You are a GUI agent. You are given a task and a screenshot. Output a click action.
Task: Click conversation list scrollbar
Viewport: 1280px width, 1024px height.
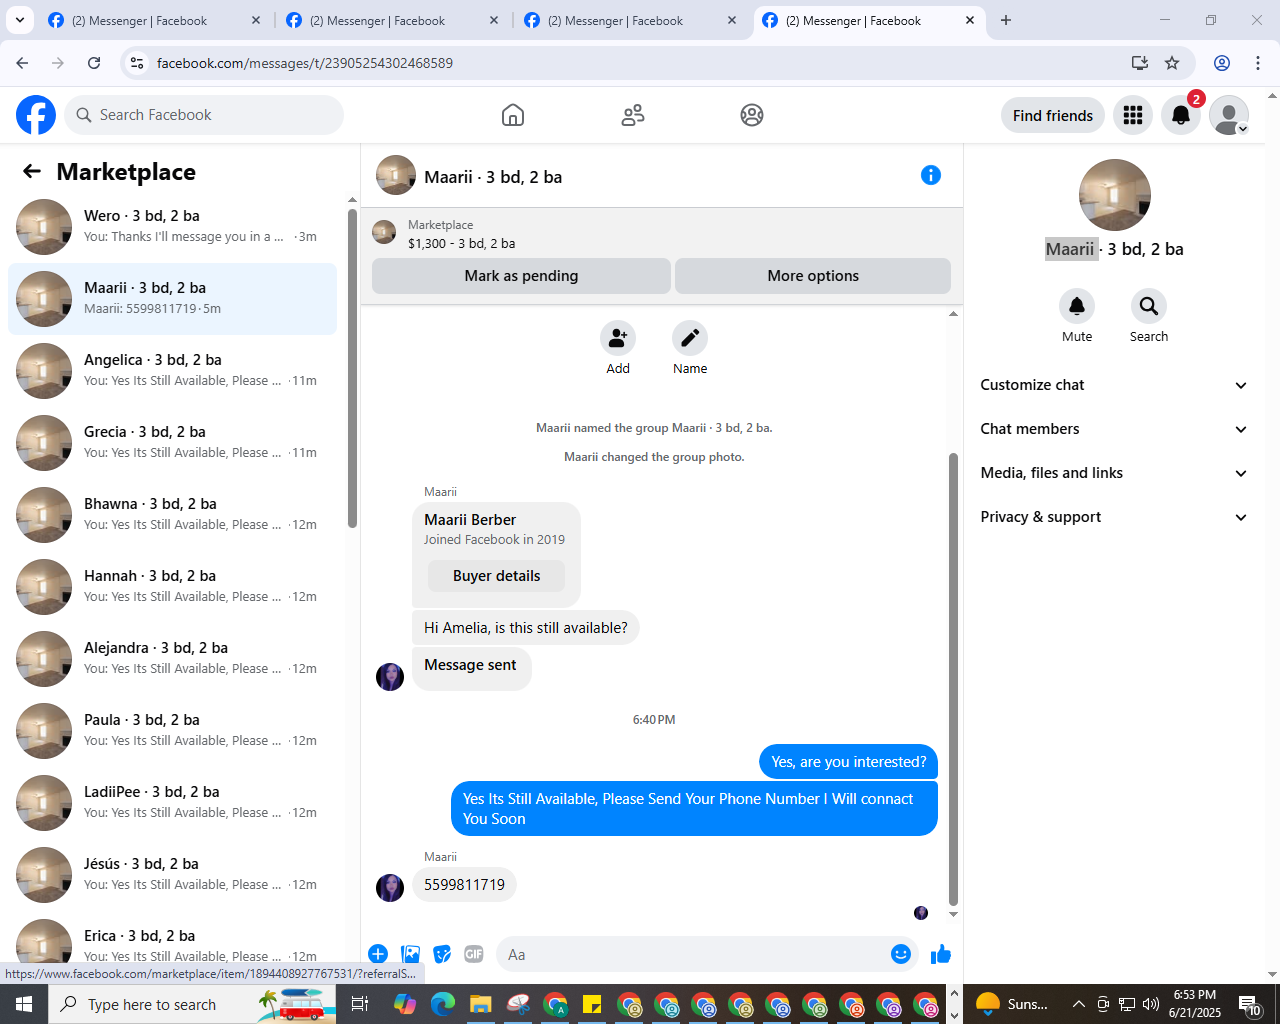coord(352,368)
